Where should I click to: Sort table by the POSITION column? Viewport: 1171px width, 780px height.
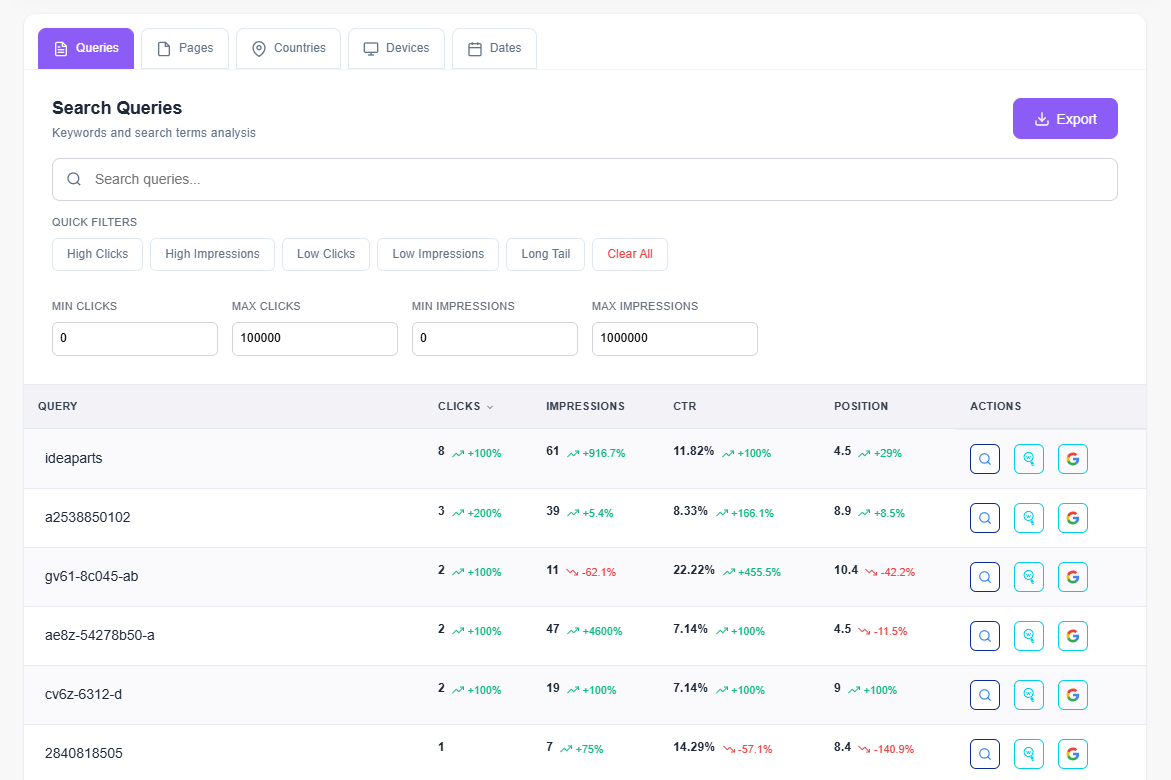pos(861,406)
